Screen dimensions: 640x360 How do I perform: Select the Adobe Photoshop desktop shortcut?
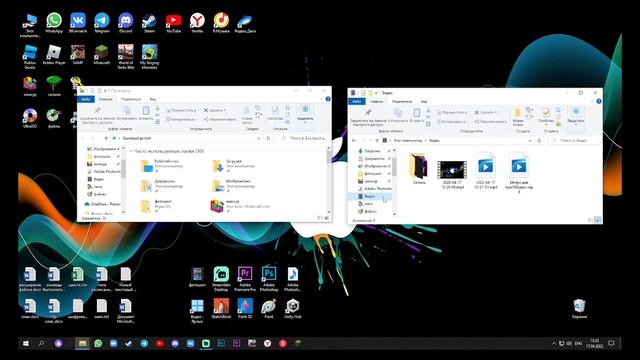click(x=269, y=279)
